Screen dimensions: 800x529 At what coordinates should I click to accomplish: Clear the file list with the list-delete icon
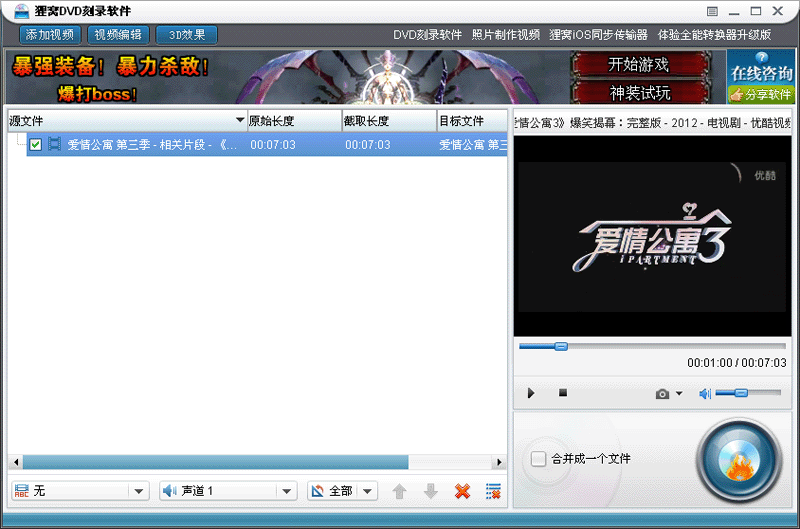click(493, 491)
